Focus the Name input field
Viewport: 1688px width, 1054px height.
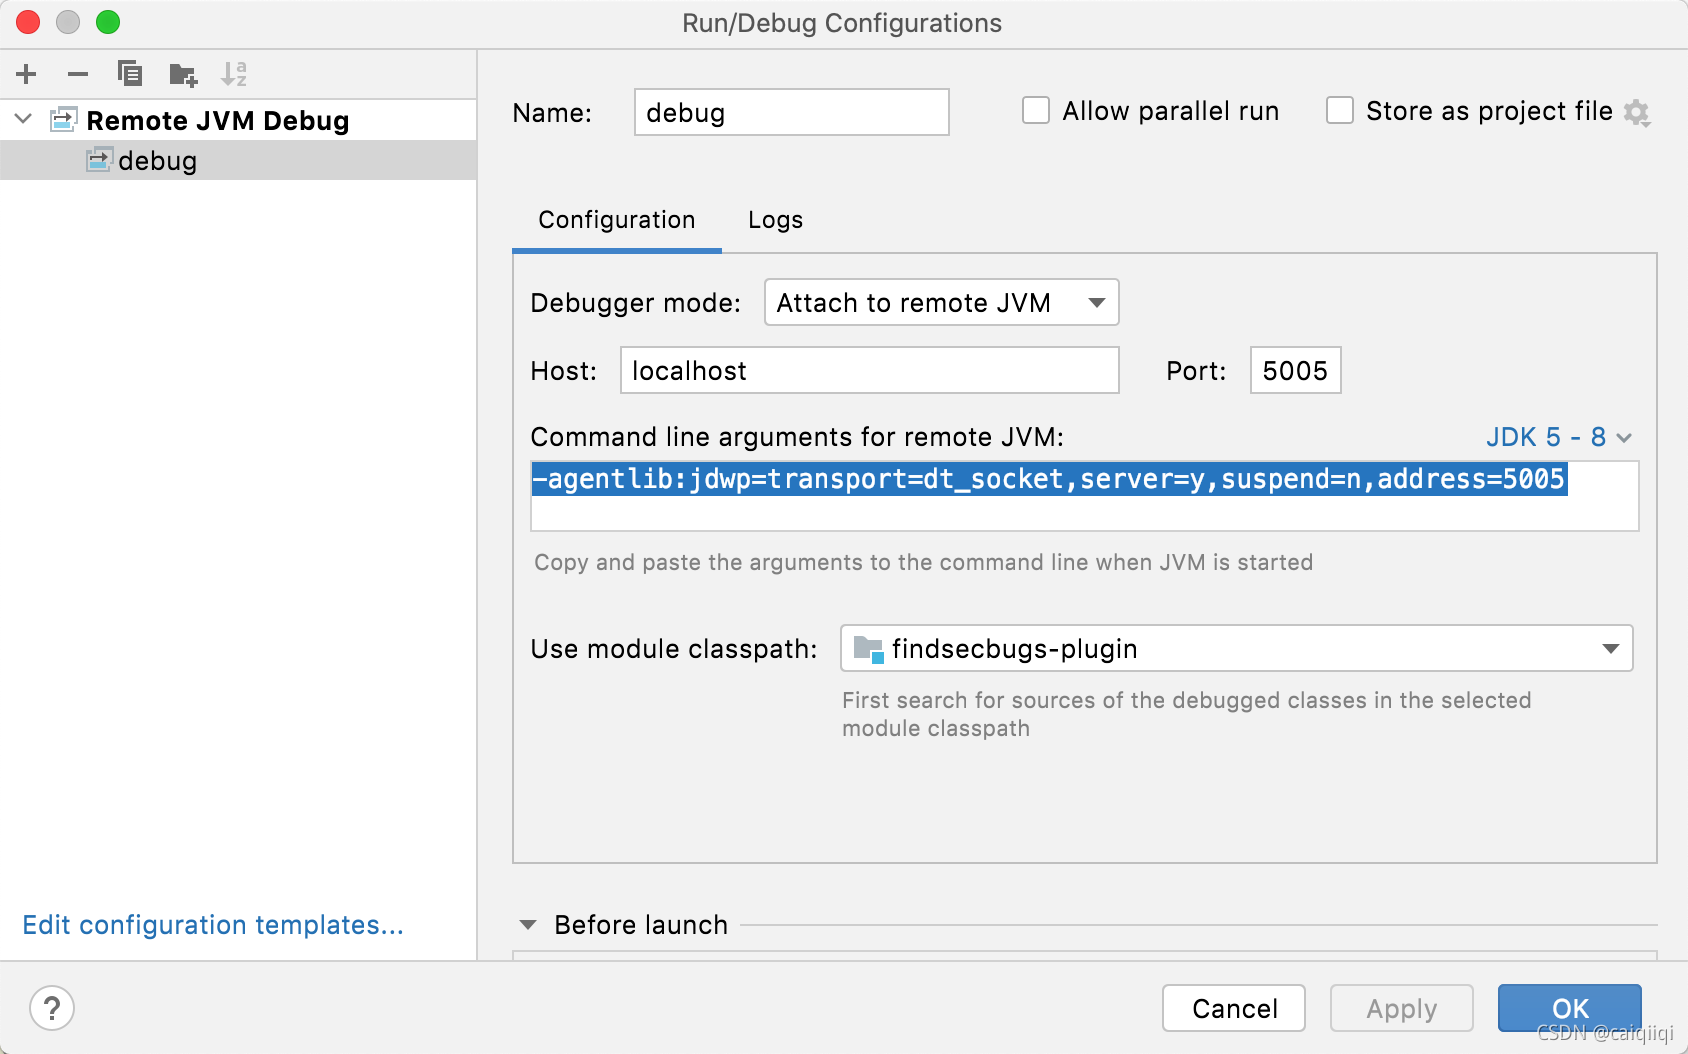point(791,112)
